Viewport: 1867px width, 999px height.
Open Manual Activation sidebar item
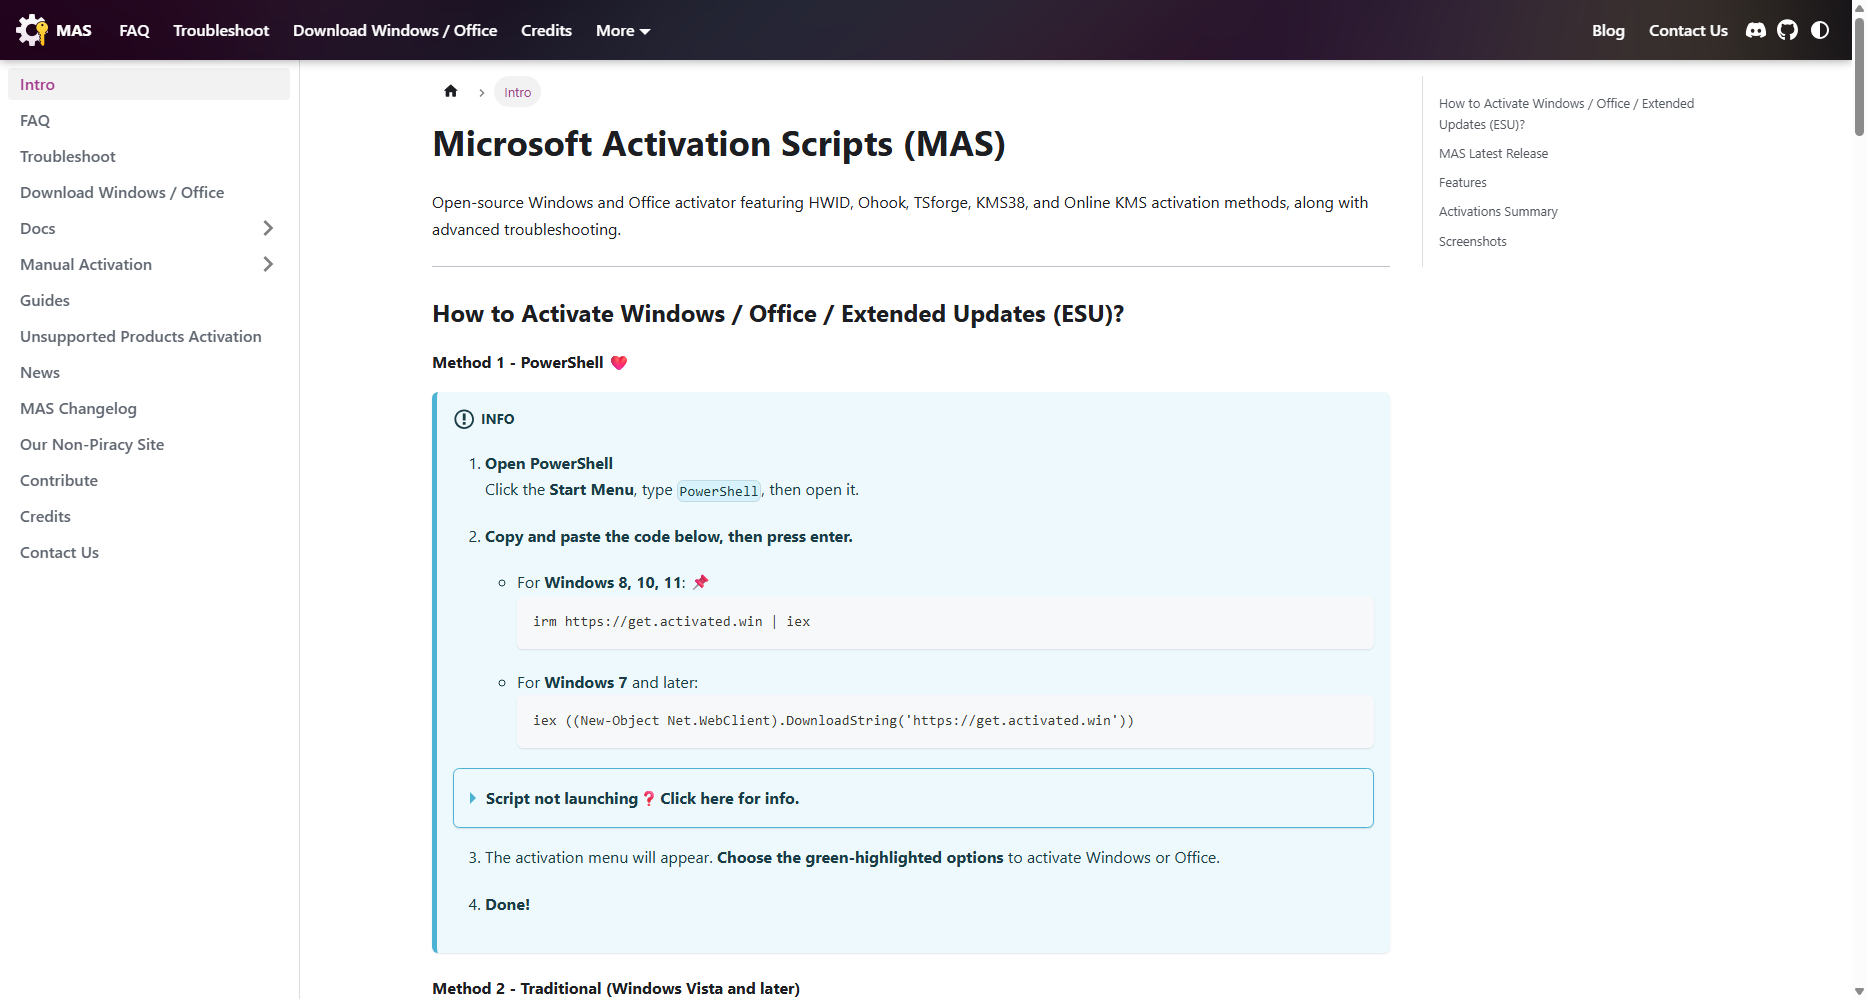[86, 264]
